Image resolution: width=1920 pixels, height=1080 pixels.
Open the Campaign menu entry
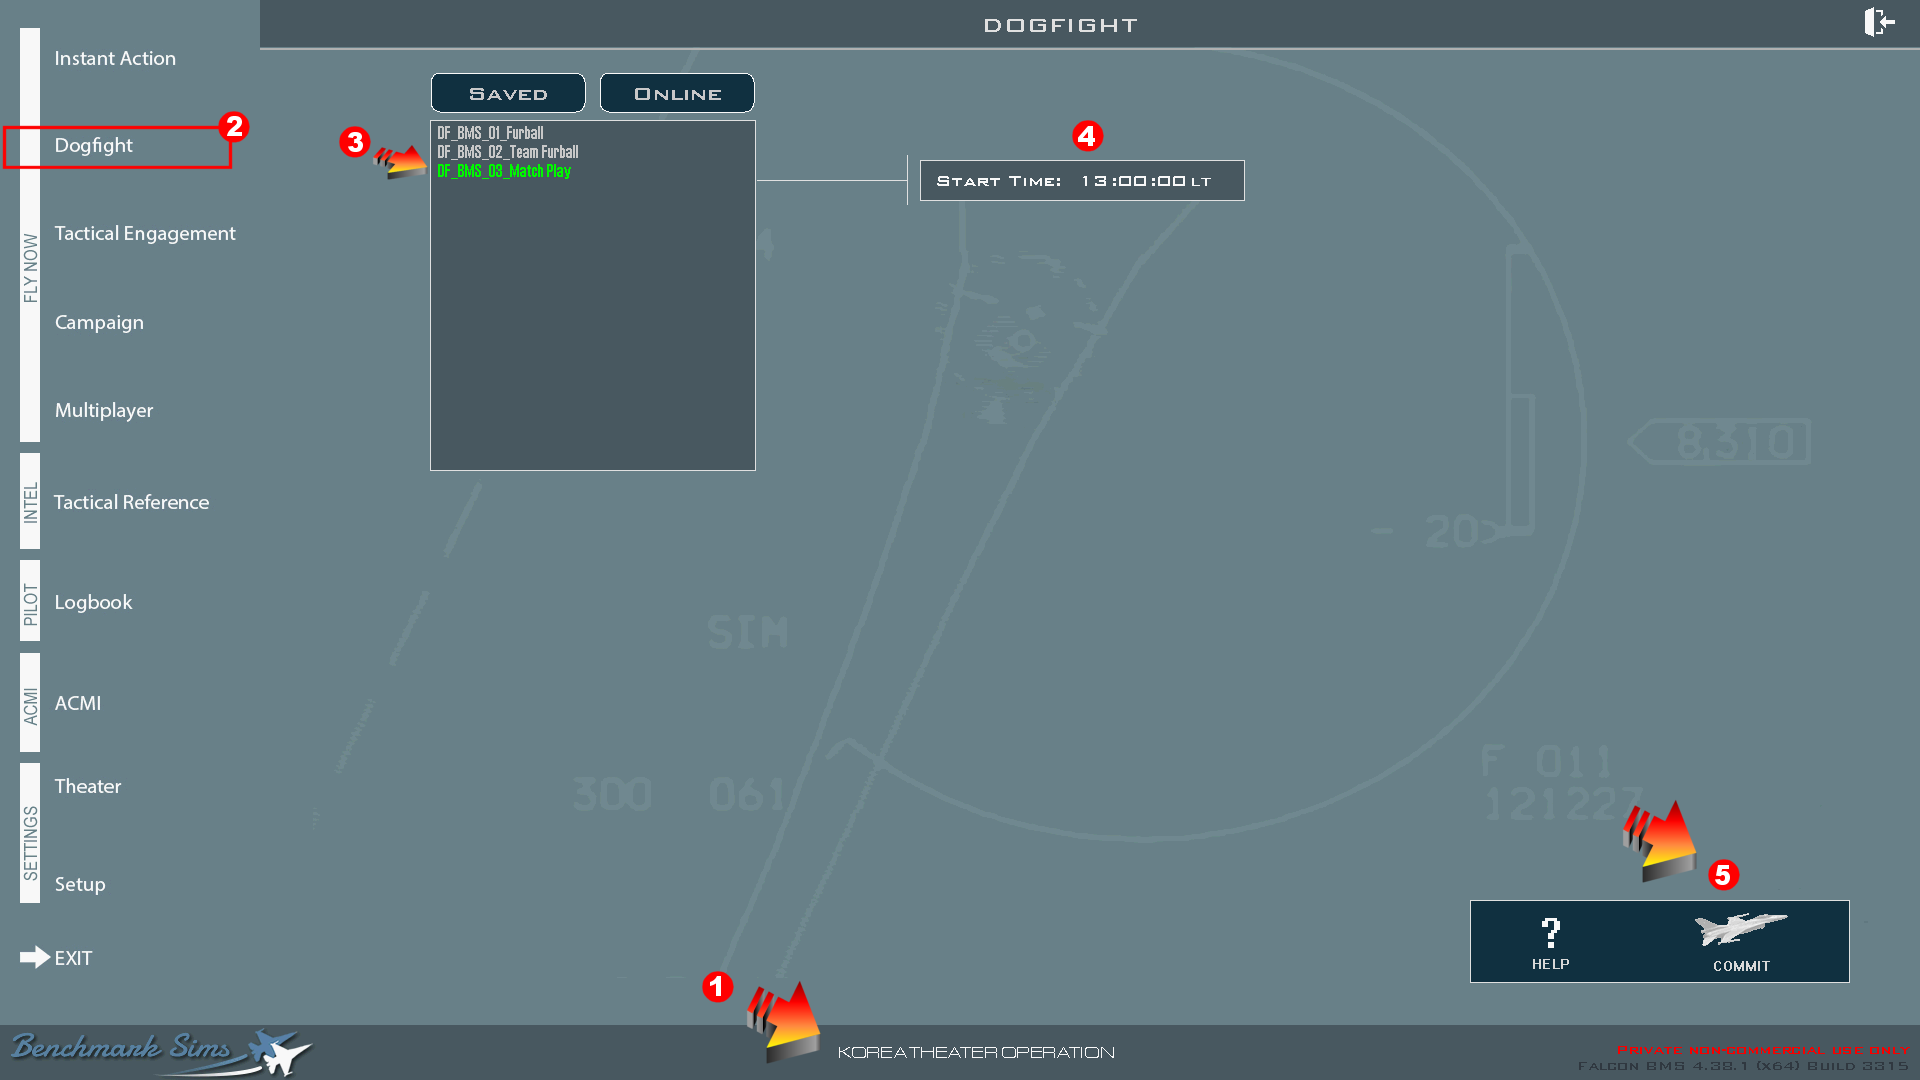(99, 322)
